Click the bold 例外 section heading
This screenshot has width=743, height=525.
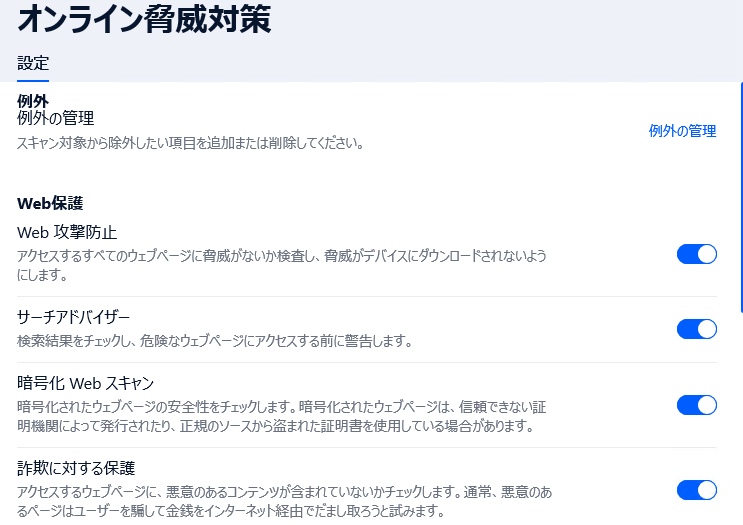click(x=33, y=101)
